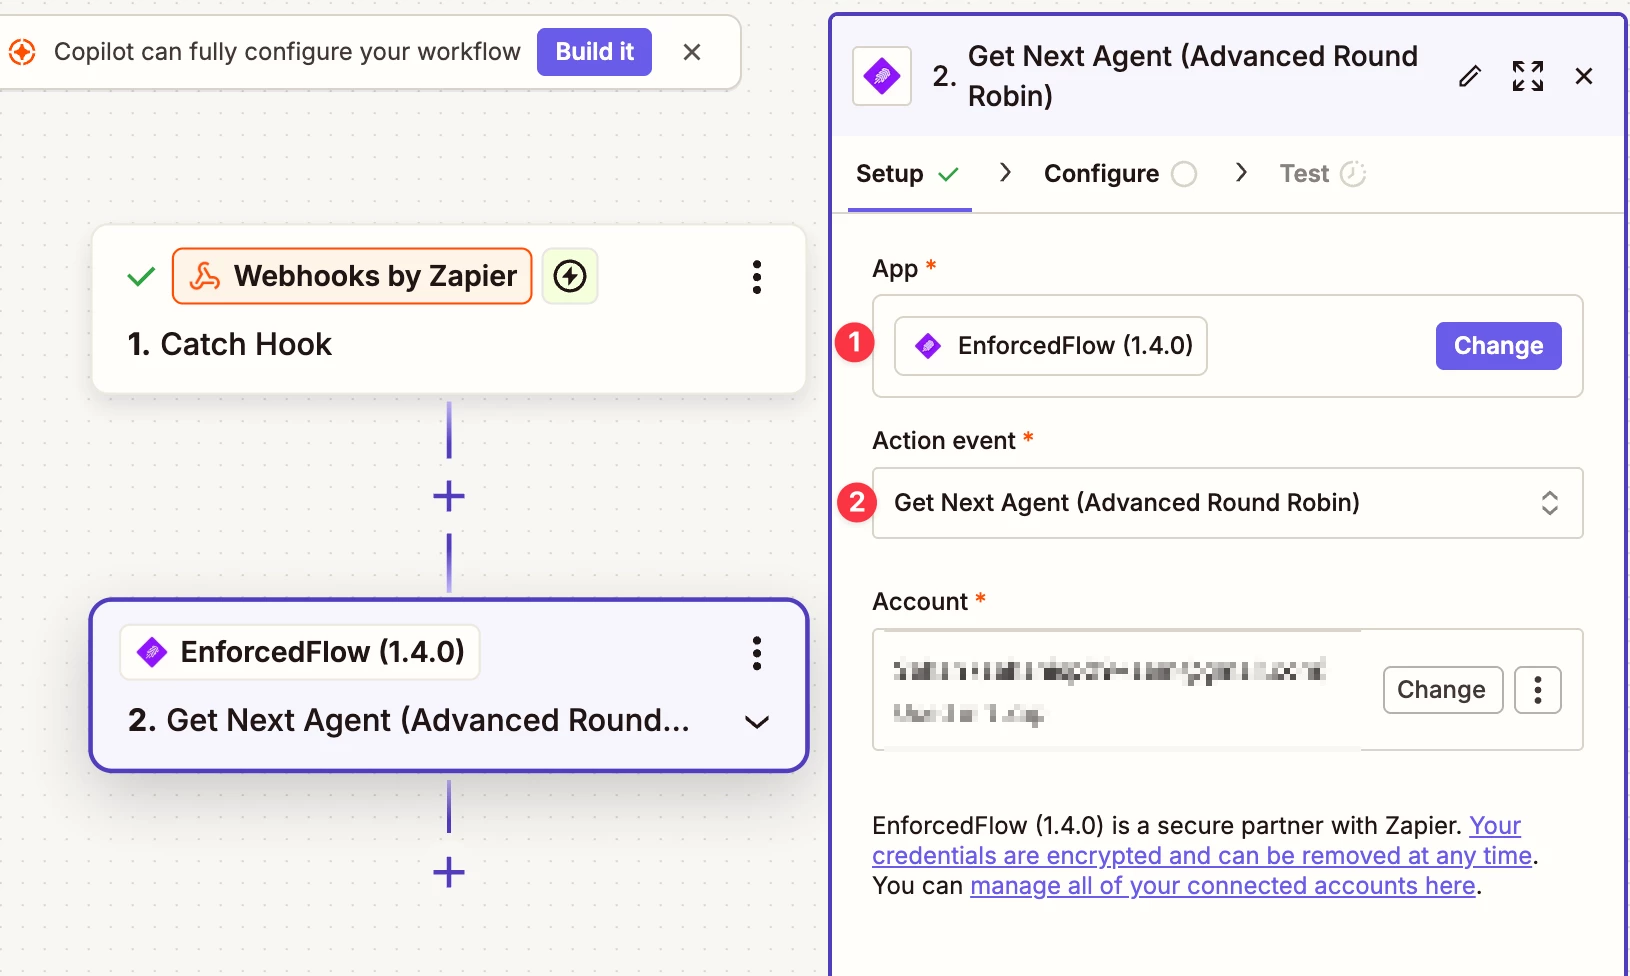Dismiss the Copilot banner with X
Image resolution: width=1630 pixels, height=976 pixels.
tap(692, 52)
